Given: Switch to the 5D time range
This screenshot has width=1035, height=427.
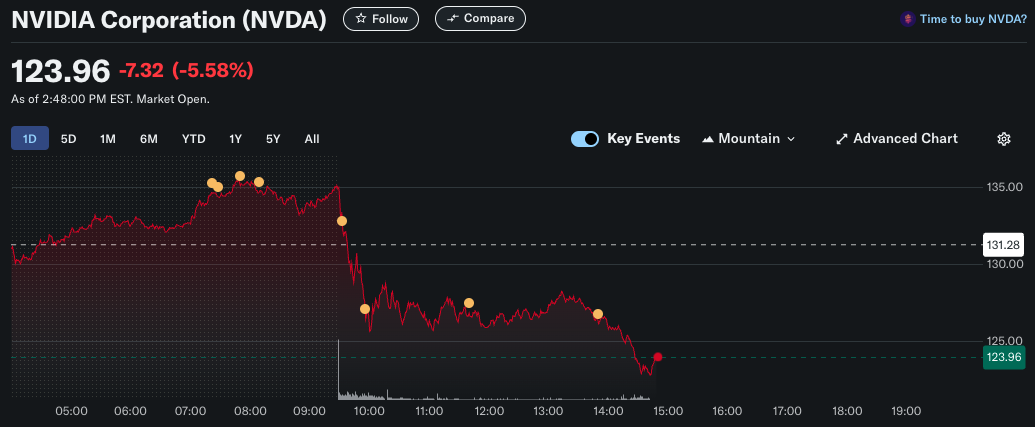Looking at the screenshot, I should pos(69,139).
